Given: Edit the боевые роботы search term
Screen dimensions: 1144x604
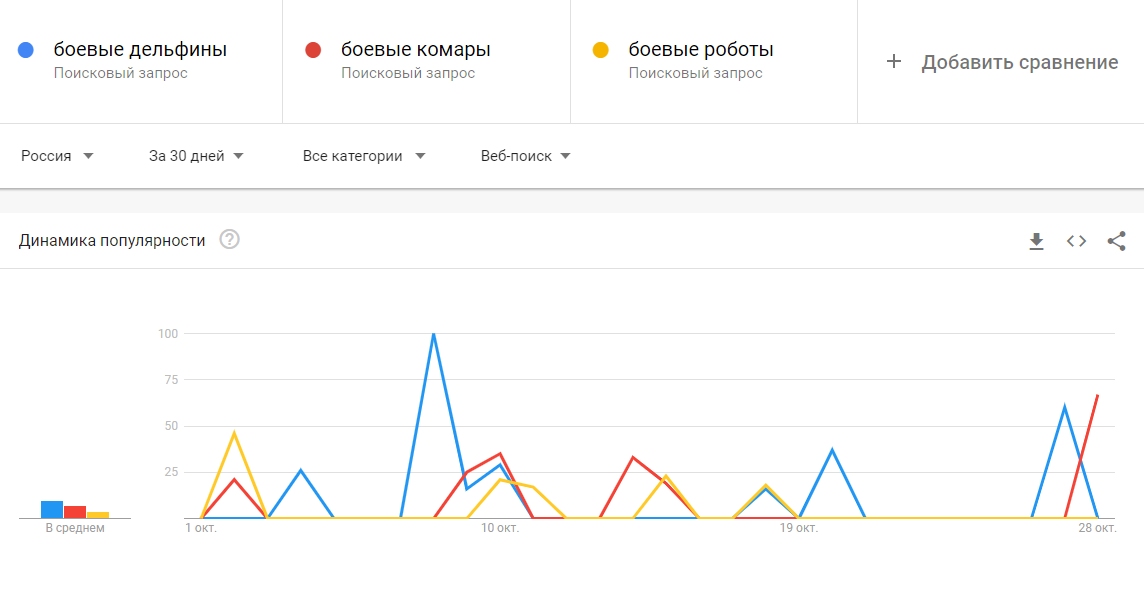Looking at the screenshot, I should [x=701, y=50].
